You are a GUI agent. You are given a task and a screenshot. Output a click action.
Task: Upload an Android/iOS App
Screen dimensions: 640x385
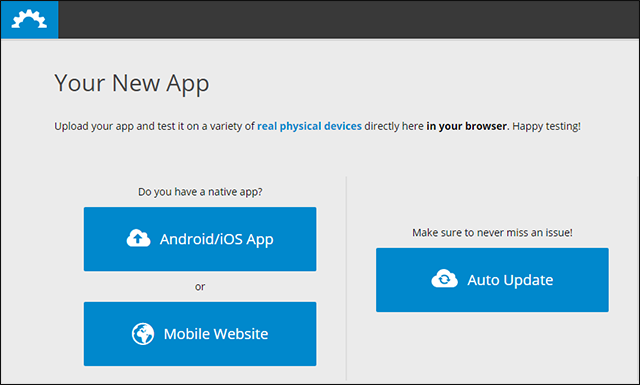(x=200, y=239)
